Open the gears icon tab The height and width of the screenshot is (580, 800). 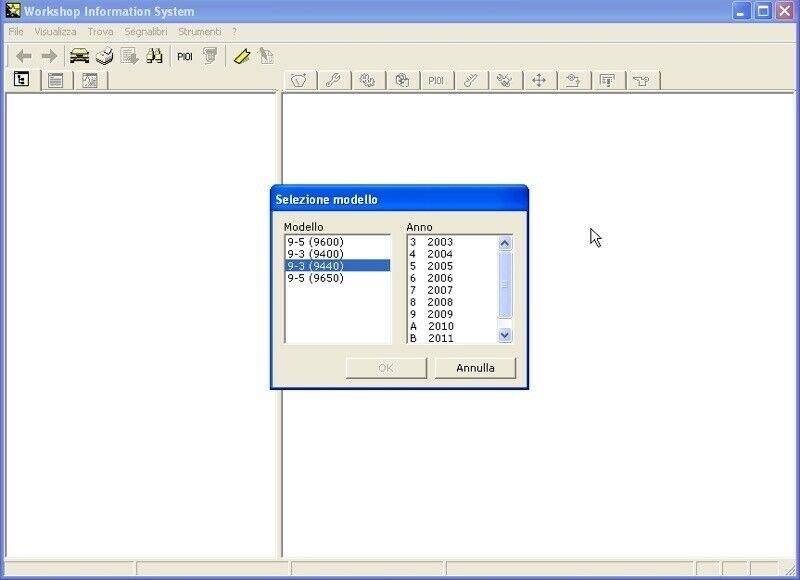pos(367,80)
